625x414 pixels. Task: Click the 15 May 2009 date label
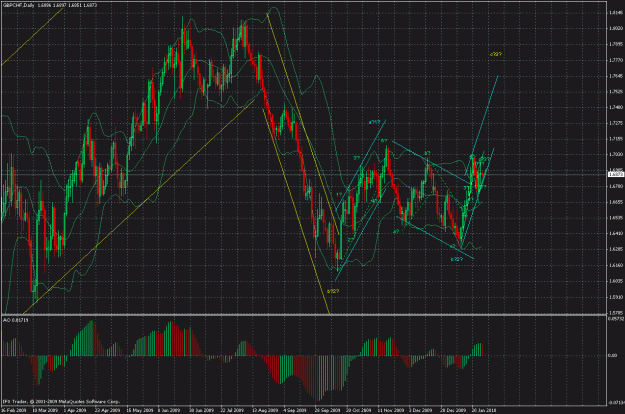click(x=140, y=410)
